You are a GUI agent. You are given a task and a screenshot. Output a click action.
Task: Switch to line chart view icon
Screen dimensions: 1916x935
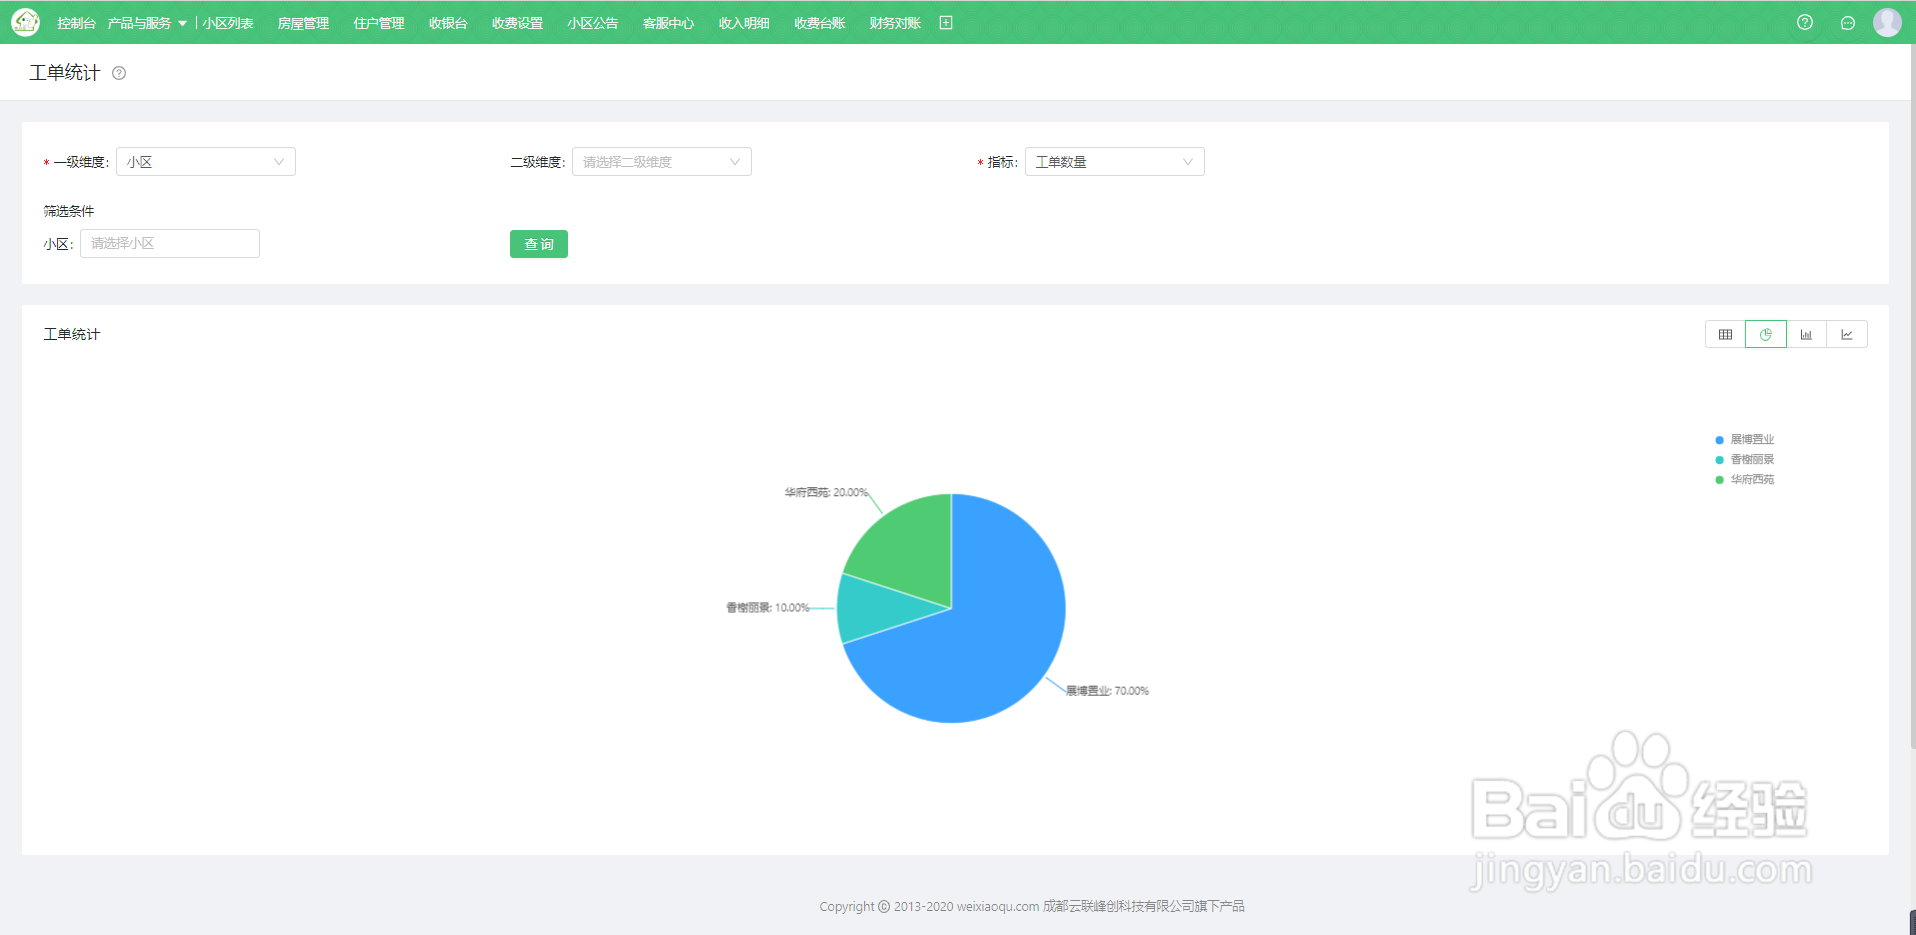click(1847, 335)
